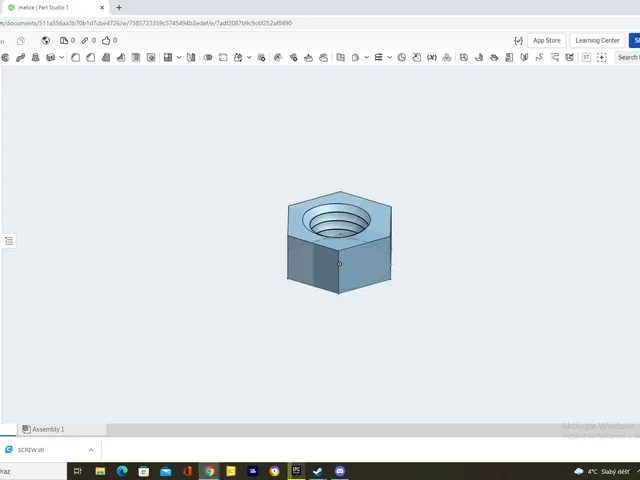Open the FeatureScript notices icon
Viewport: 640px width, 480px height.
point(518,40)
